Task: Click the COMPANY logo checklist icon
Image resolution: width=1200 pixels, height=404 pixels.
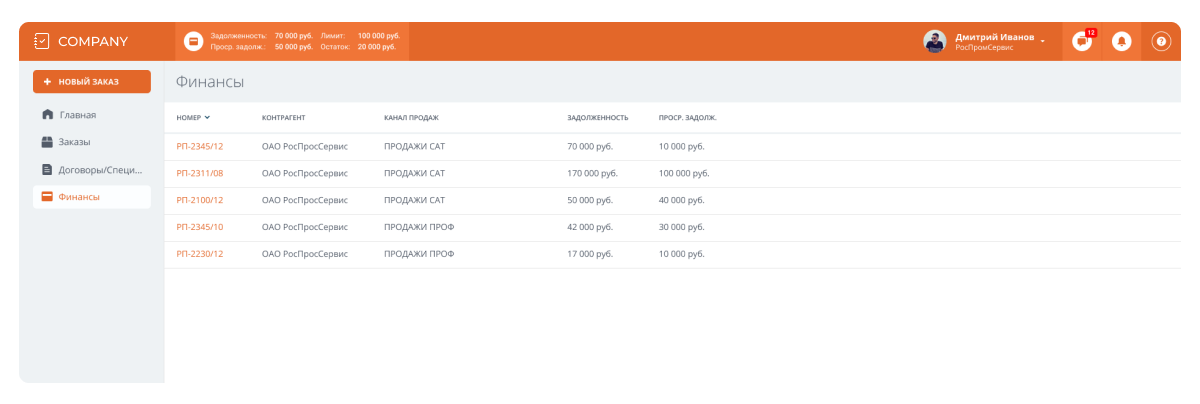Action: coord(41,41)
